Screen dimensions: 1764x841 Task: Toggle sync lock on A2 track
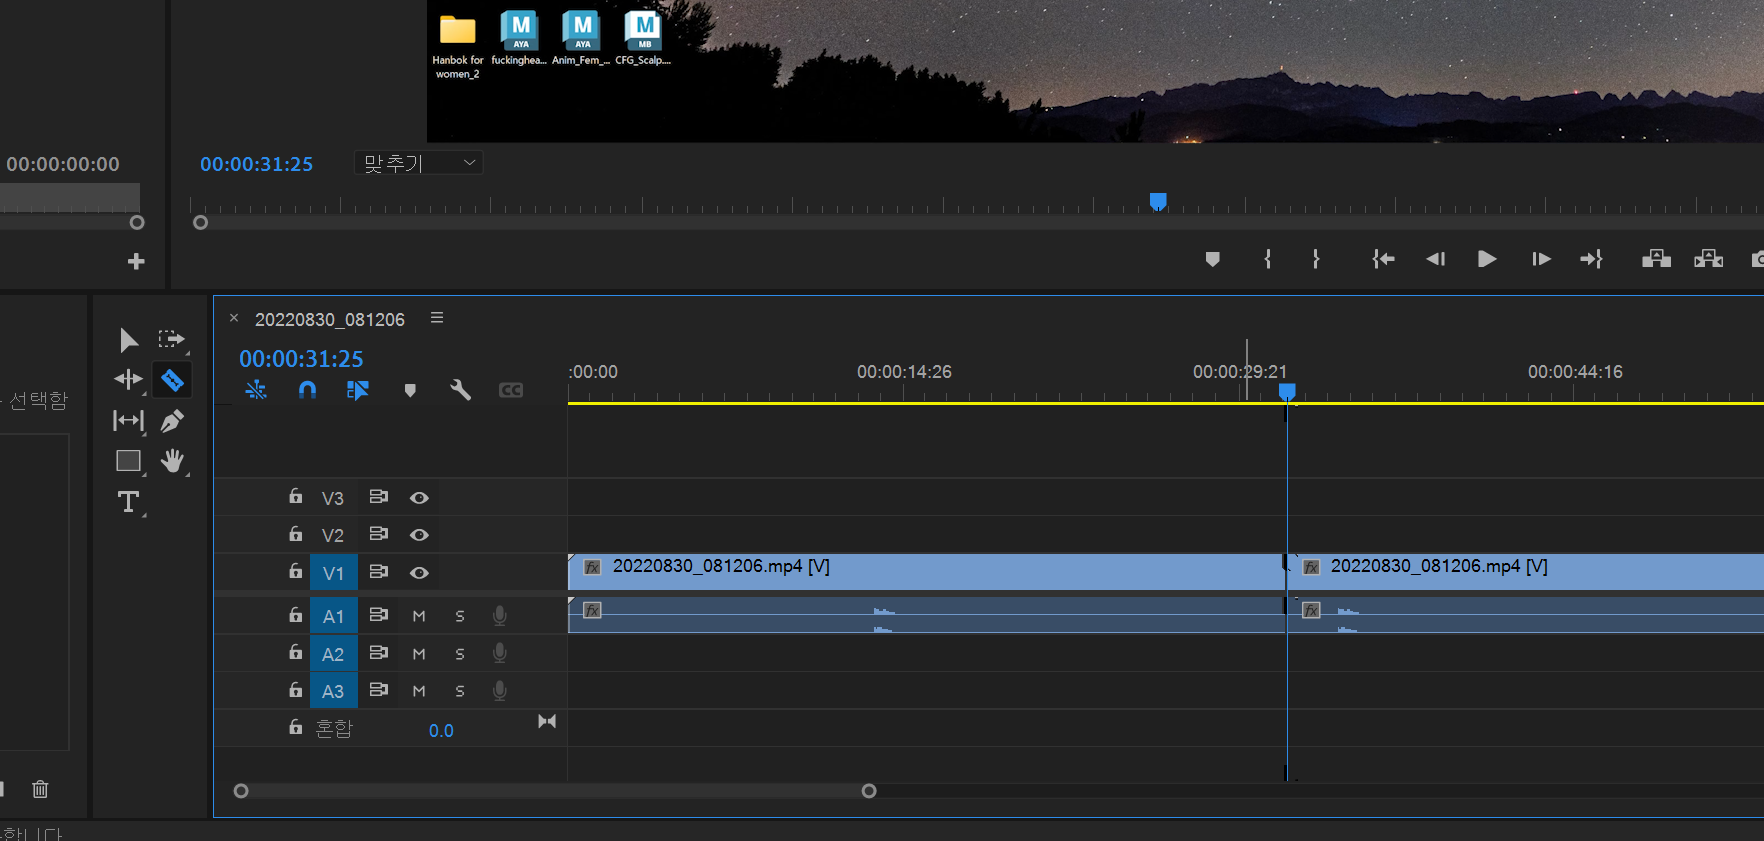pos(378,653)
